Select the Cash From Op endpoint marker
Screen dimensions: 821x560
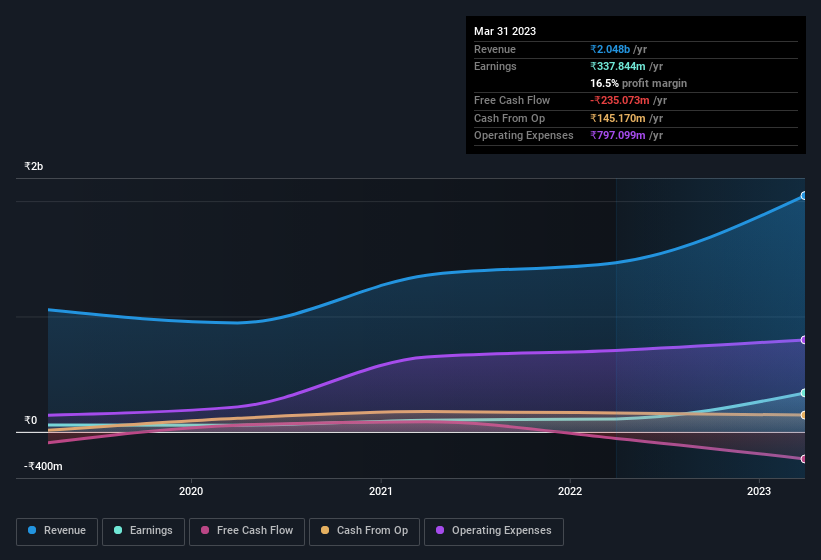coord(804,415)
